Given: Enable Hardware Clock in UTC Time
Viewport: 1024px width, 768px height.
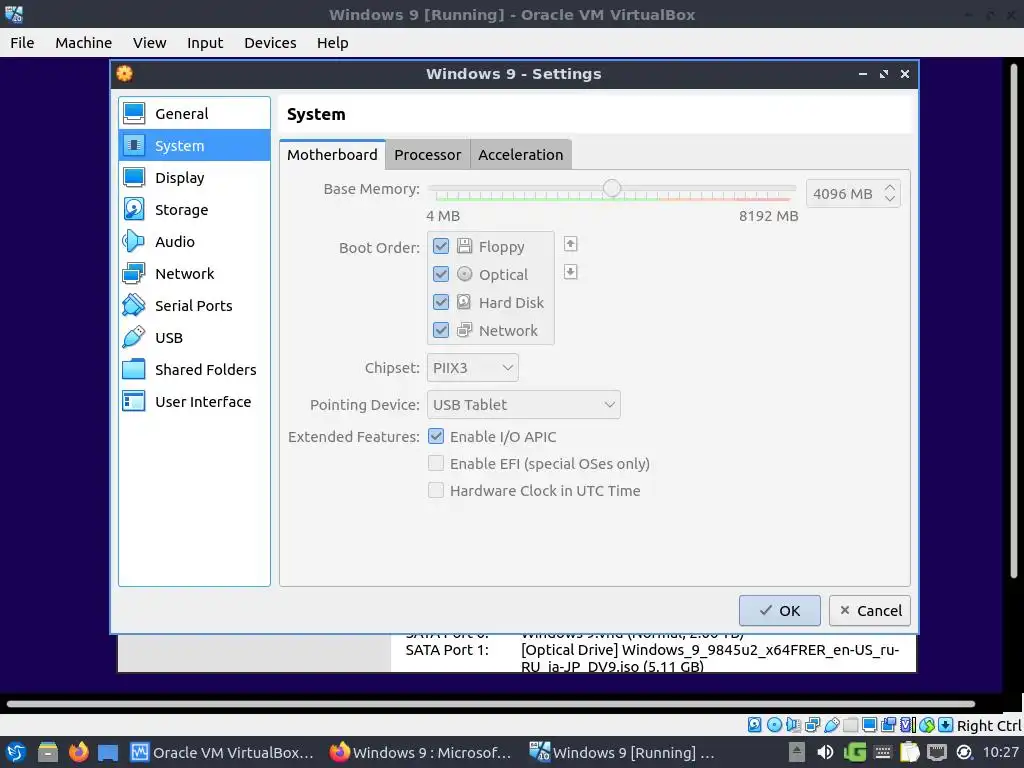Looking at the screenshot, I should click(436, 490).
